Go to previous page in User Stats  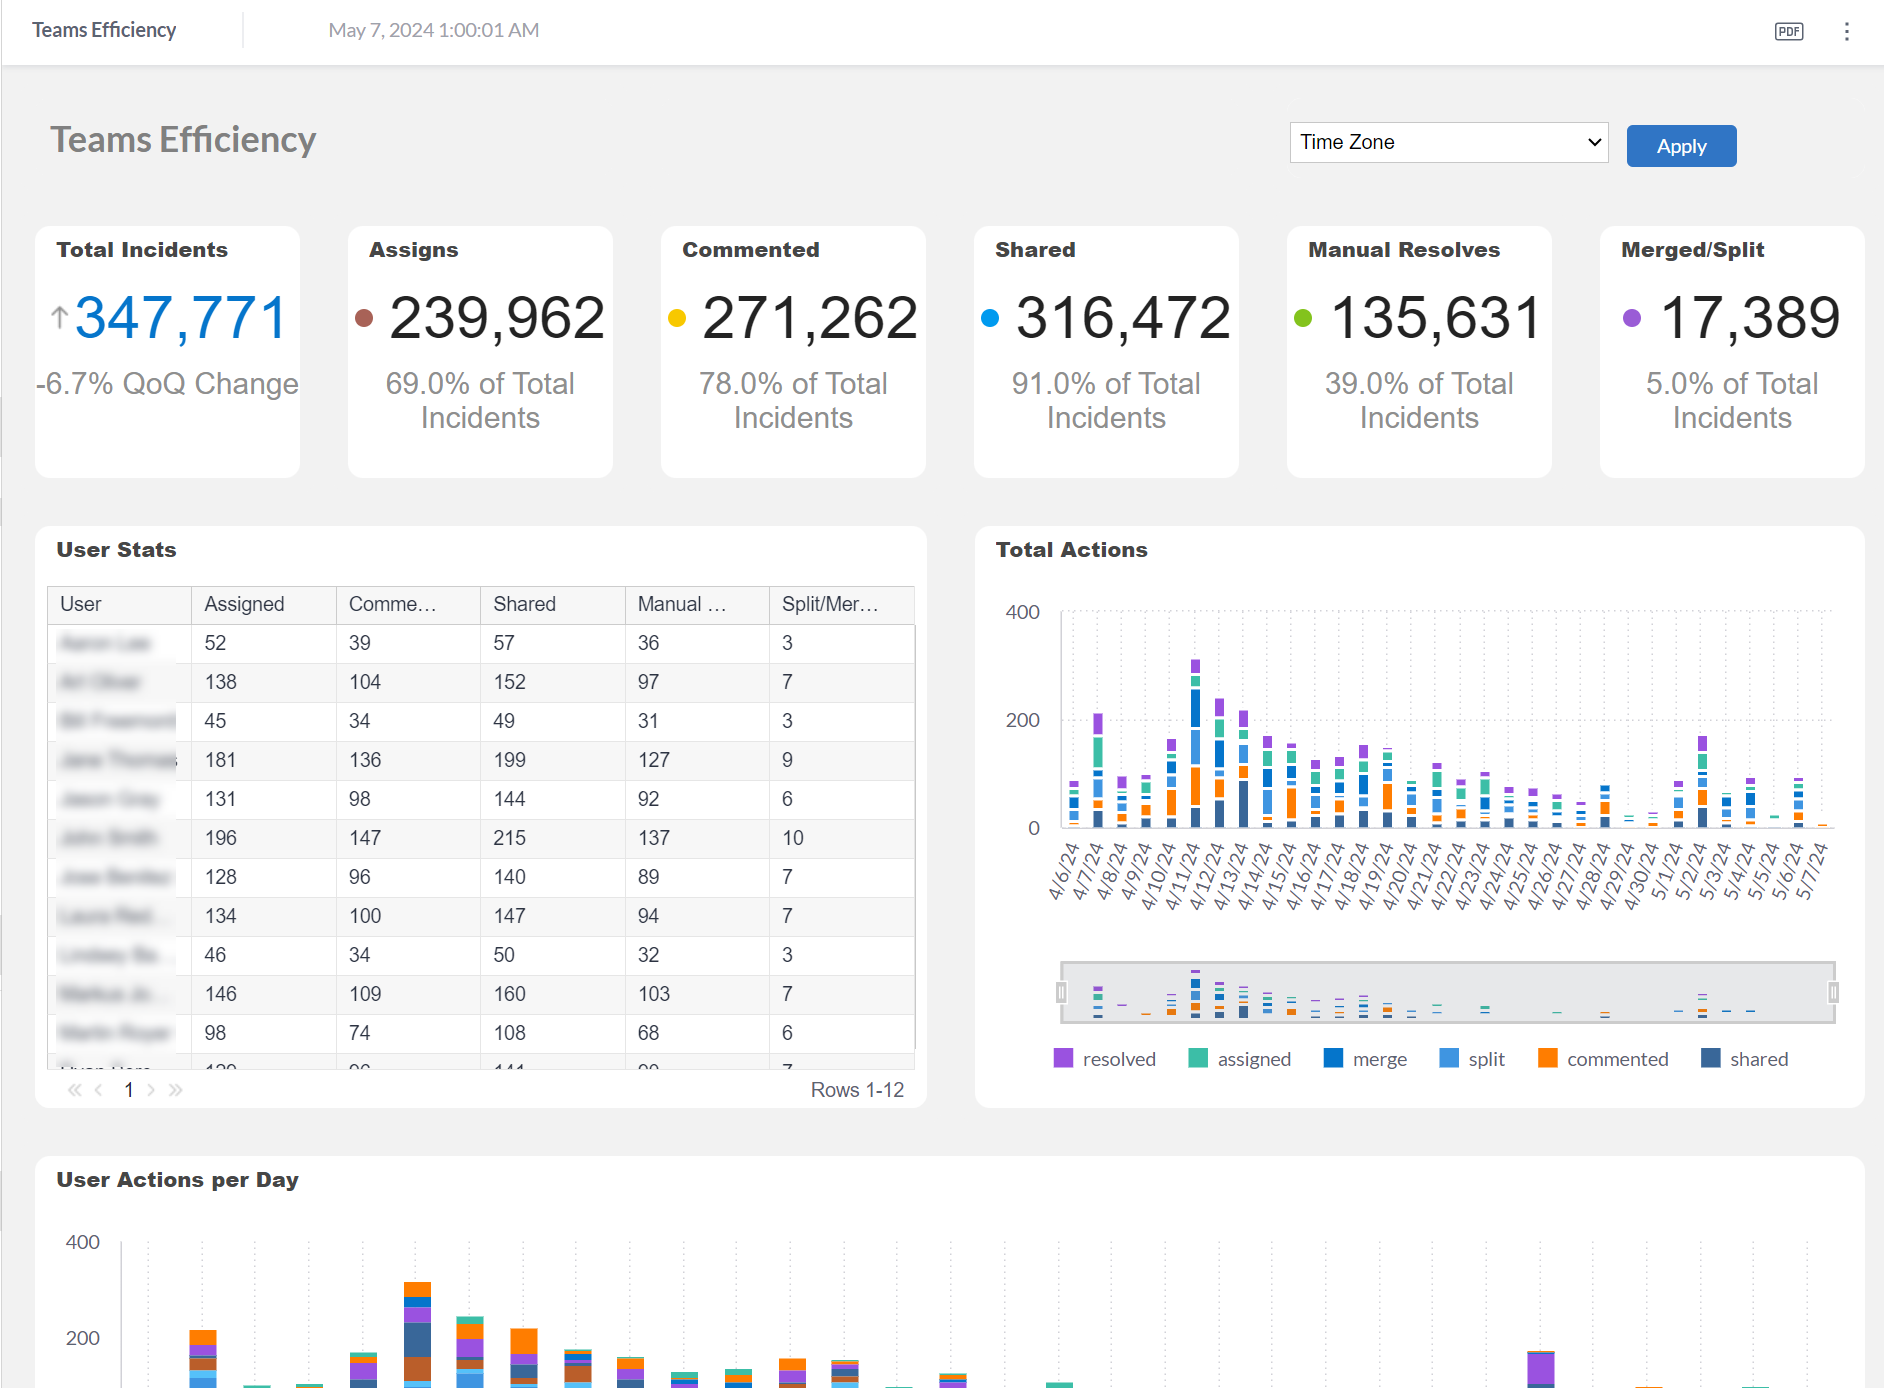[x=98, y=1090]
